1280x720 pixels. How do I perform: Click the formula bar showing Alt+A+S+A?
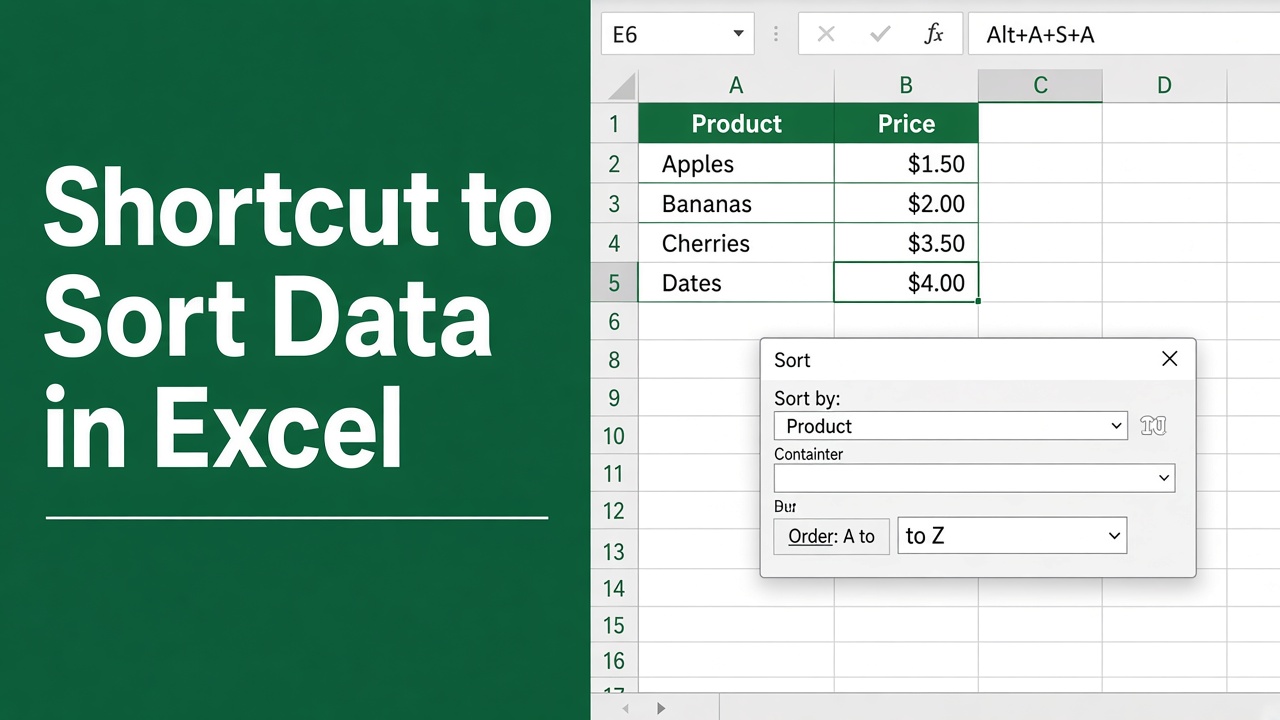pyautogui.click(x=1123, y=34)
